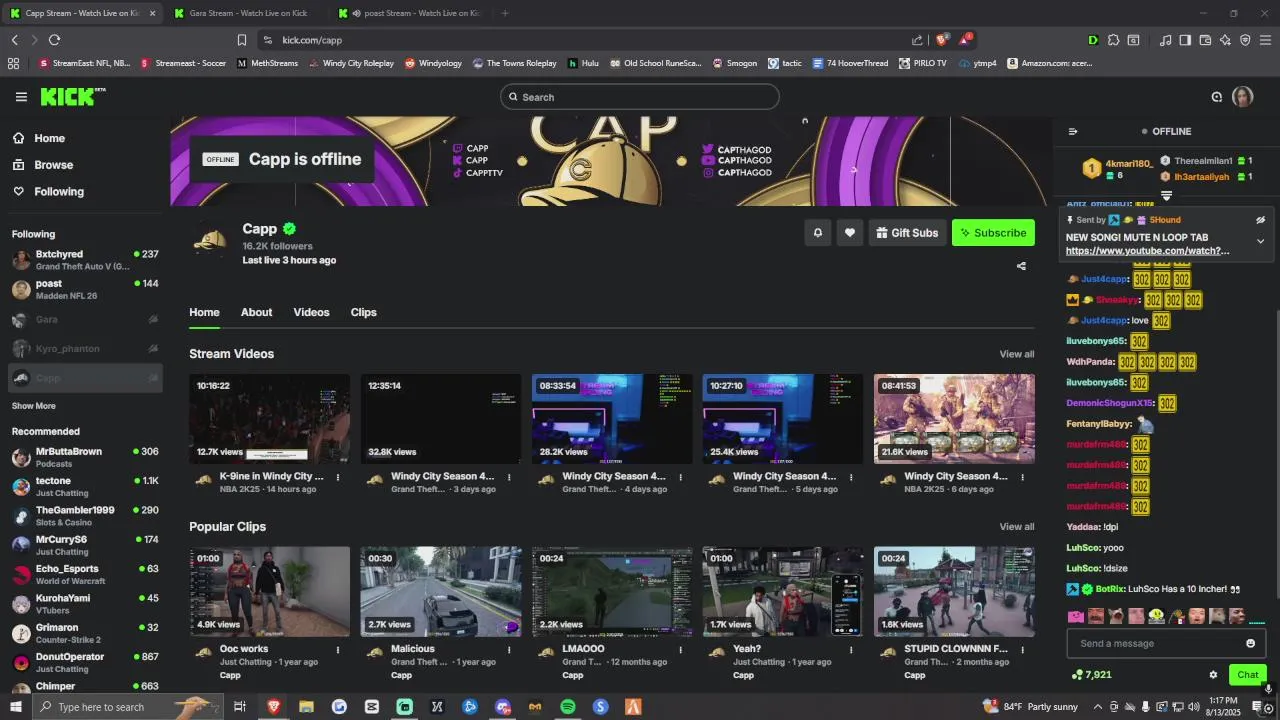Screen dimensions: 1280x720
Task: Click the share icon below Subscribe
Action: [x=1021, y=266]
